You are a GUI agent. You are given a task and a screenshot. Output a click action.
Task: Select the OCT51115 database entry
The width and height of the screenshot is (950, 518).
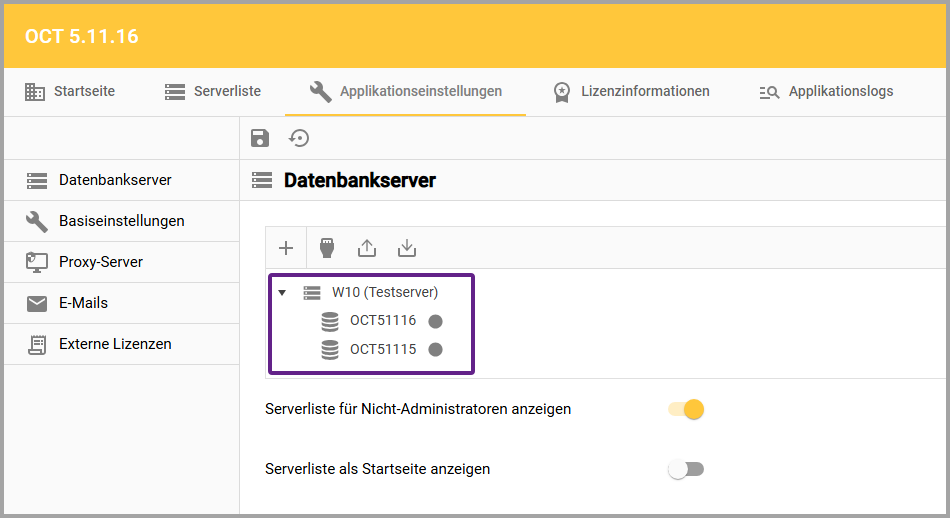(383, 350)
